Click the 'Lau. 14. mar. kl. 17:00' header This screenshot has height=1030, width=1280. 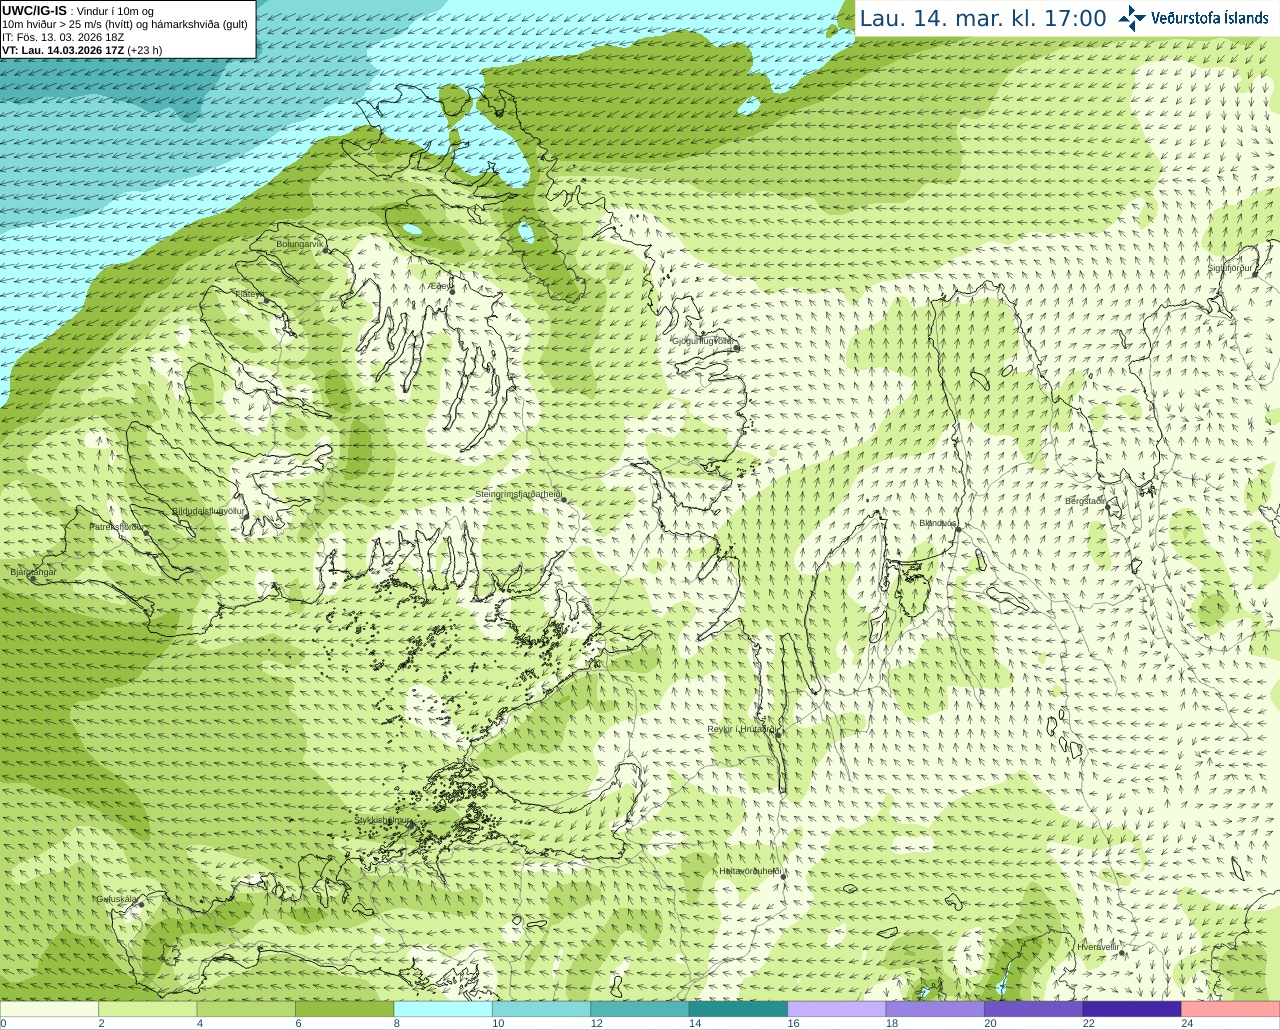(983, 19)
